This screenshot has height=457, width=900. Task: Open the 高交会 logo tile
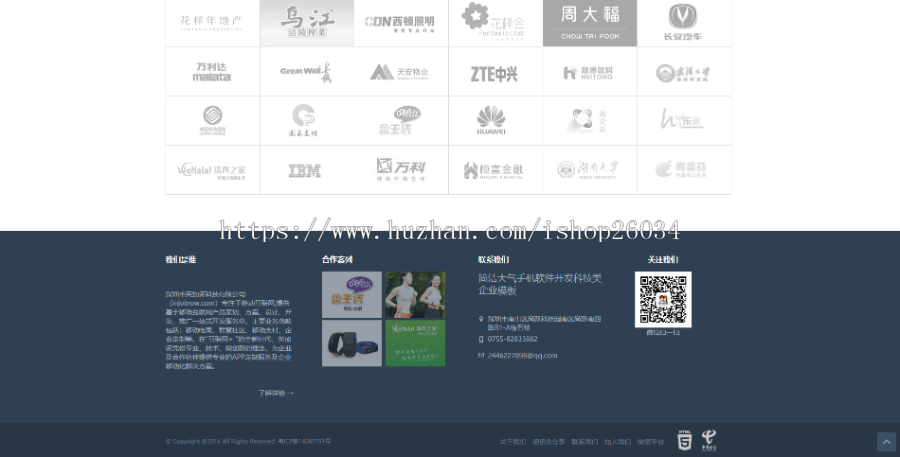point(590,121)
